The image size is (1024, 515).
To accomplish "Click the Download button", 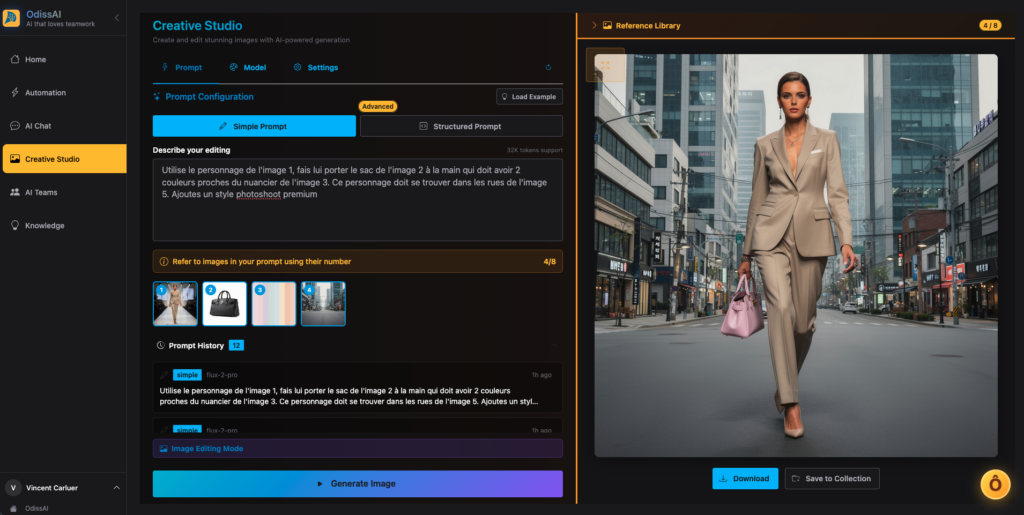I will coord(745,478).
